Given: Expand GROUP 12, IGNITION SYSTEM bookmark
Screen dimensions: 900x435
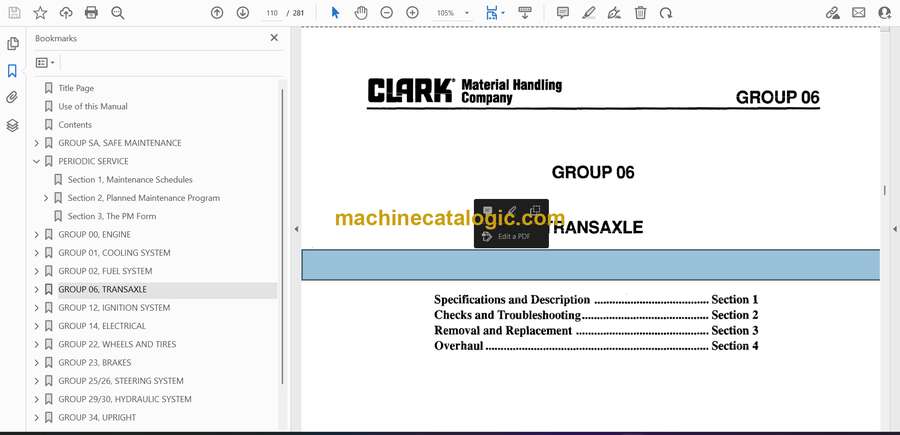Looking at the screenshot, I should 37,308.
